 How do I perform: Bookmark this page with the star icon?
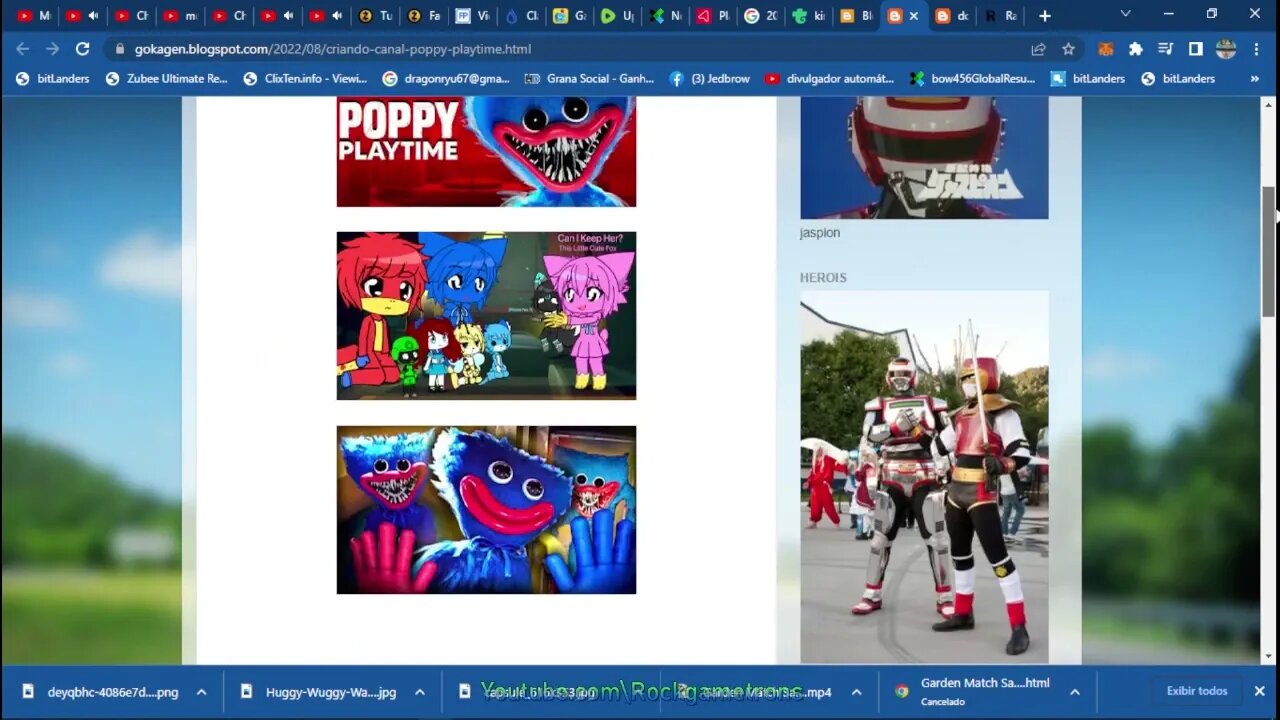1068,49
